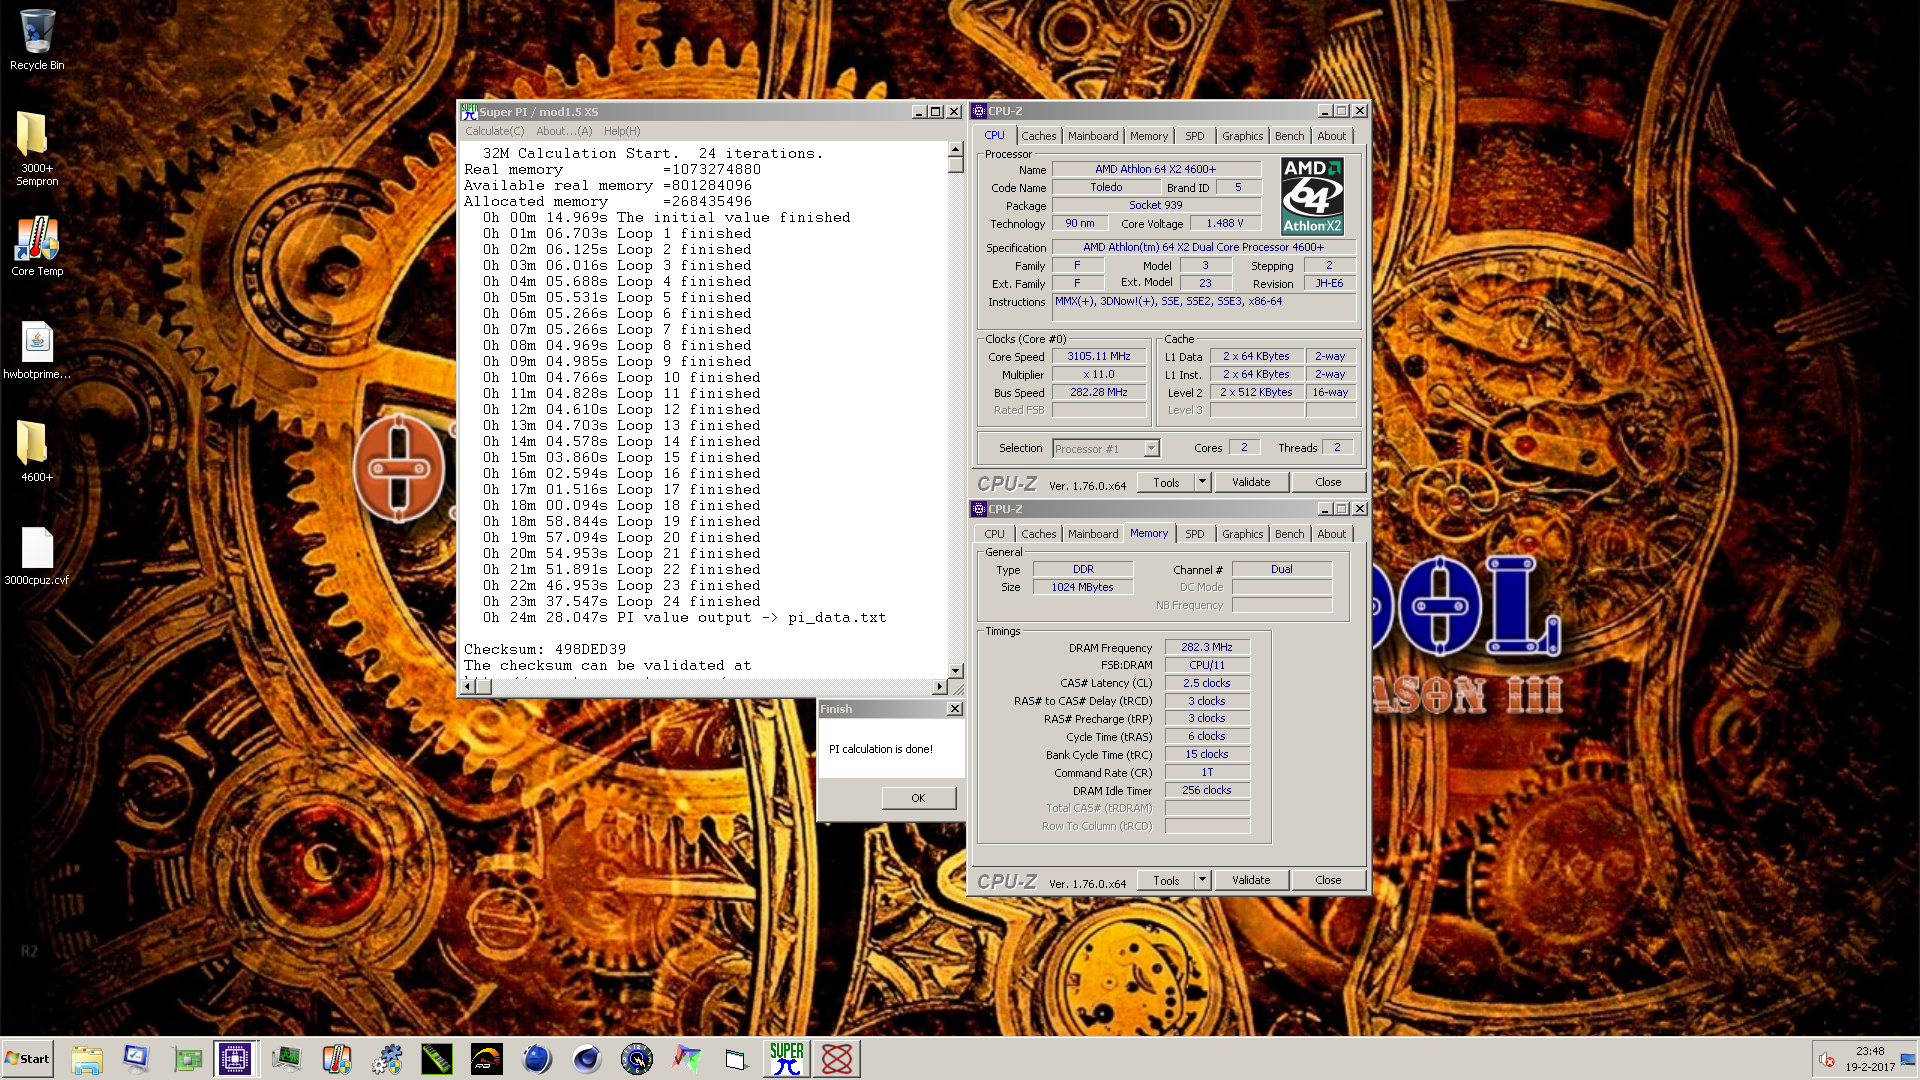Open the green RAM stick taskbar icon
The width and height of the screenshot is (1920, 1080).
click(x=437, y=1059)
